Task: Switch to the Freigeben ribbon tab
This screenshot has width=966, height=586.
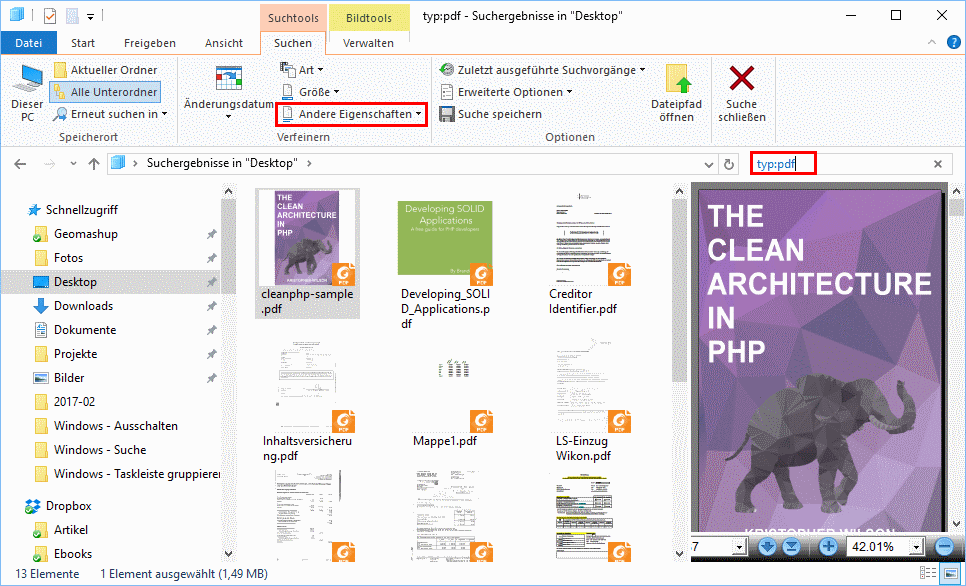Action: coord(150,43)
